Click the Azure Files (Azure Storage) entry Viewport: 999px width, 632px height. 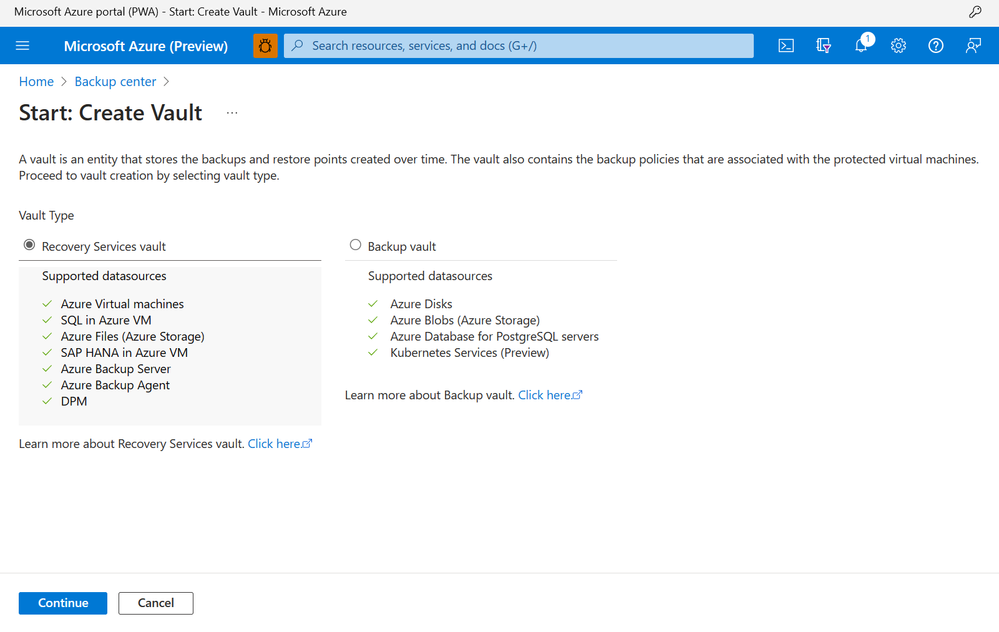(133, 336)
